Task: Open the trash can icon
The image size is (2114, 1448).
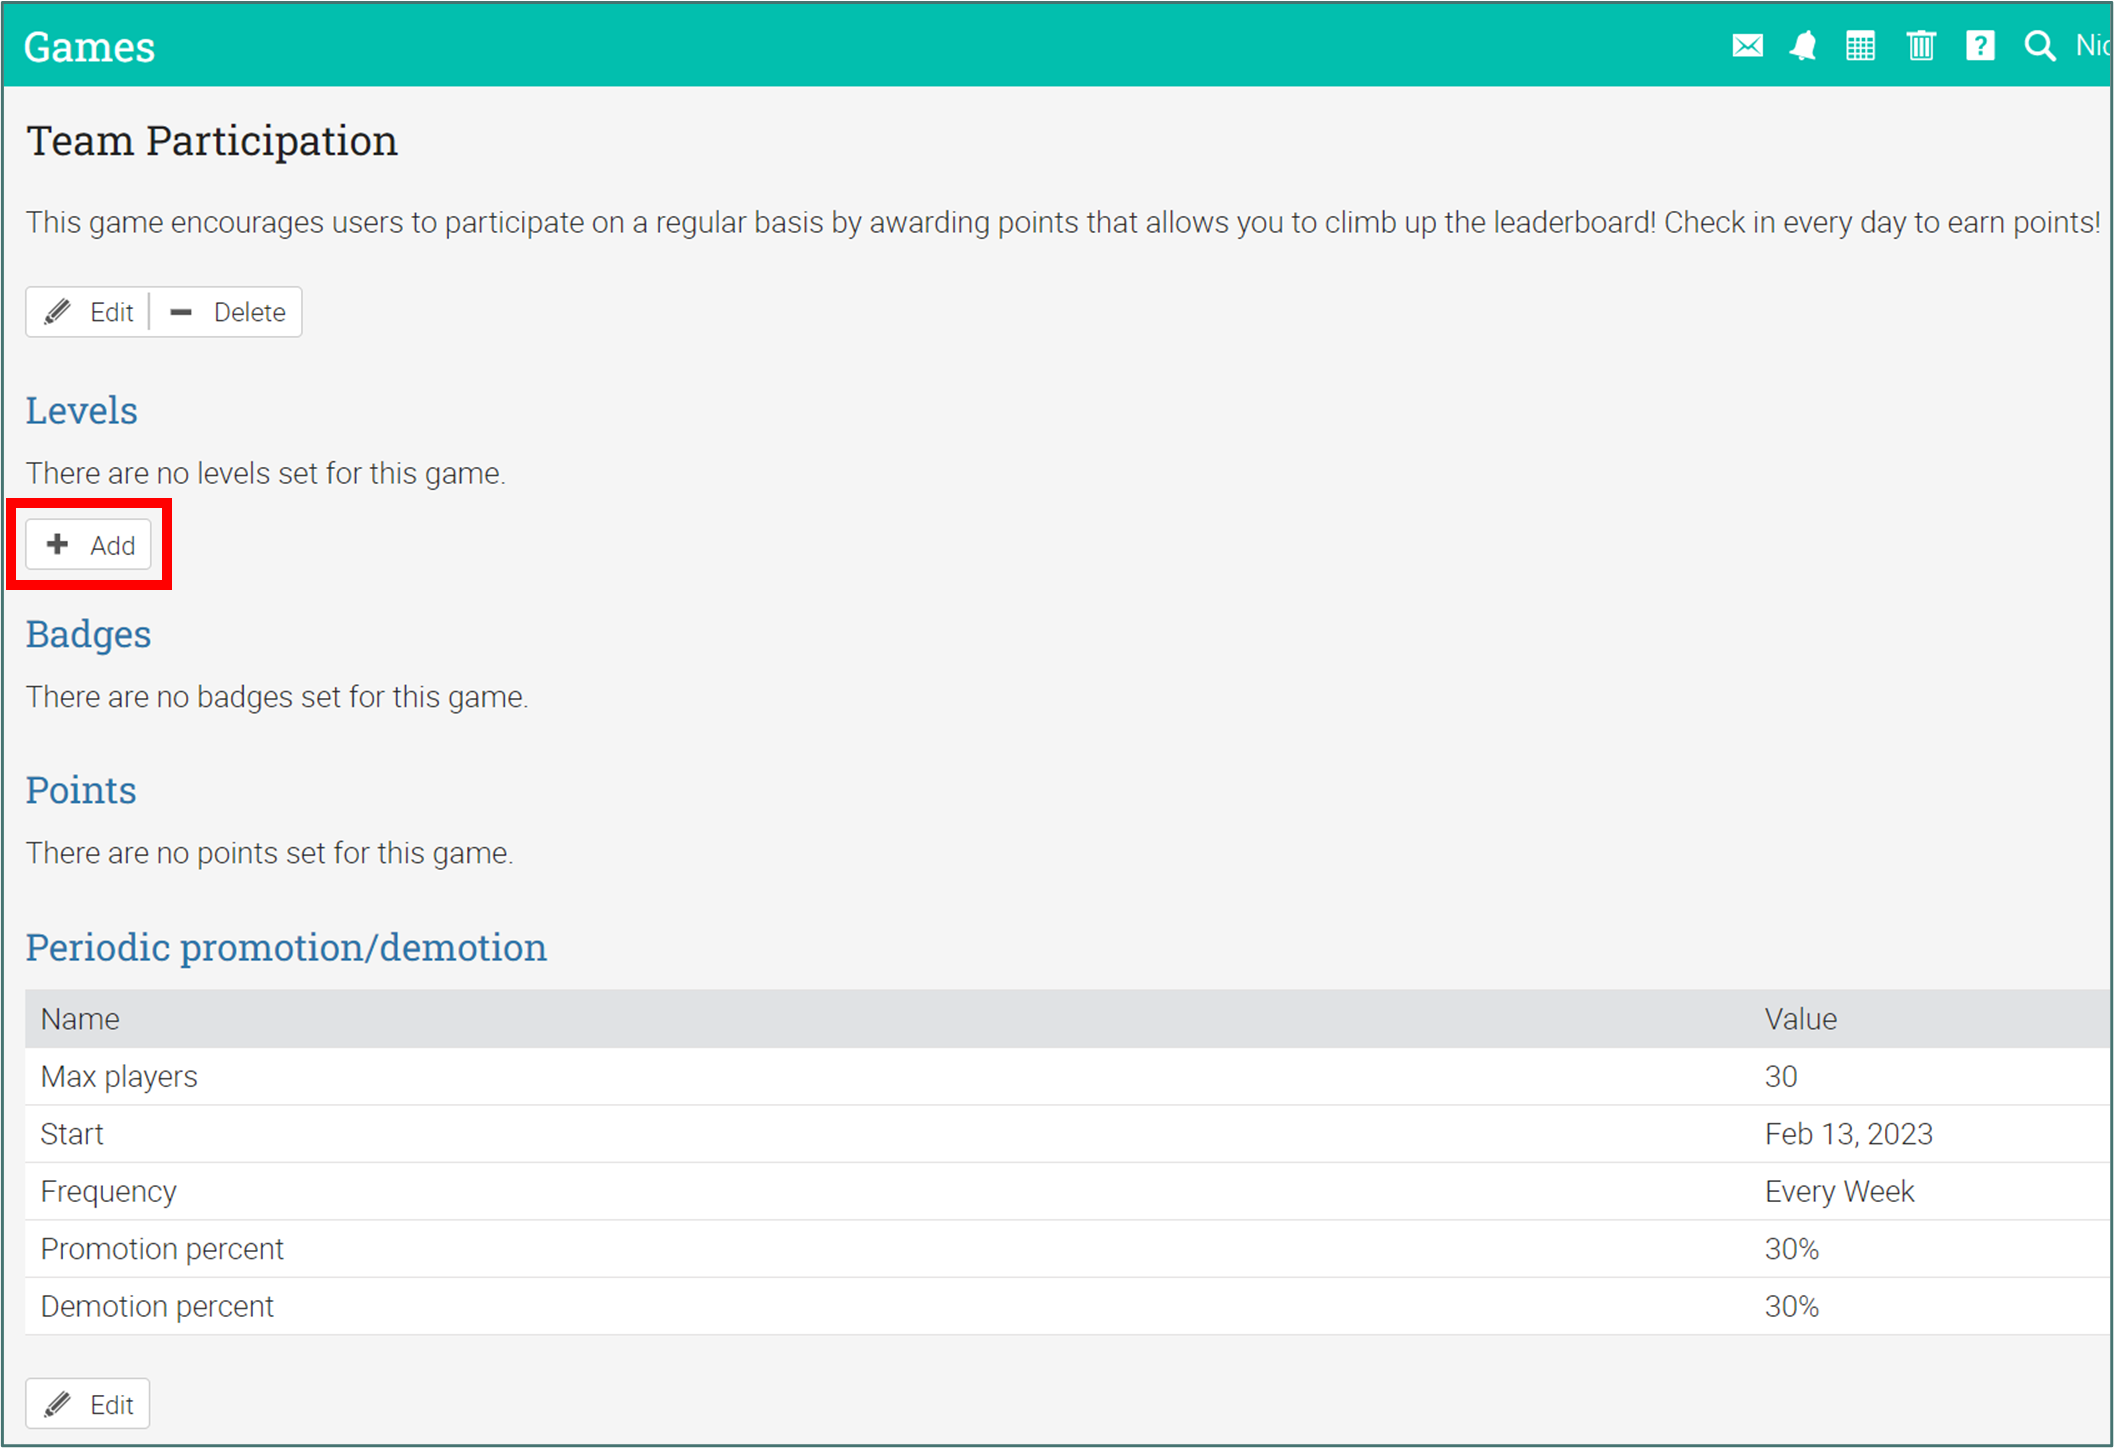Action: (1920, 46)
